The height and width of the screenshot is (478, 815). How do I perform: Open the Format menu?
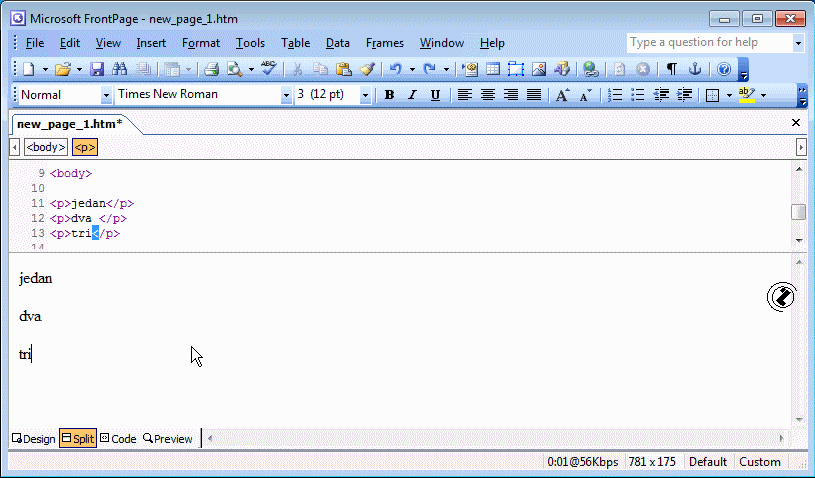pyautogui.click(x=201, y=43)
